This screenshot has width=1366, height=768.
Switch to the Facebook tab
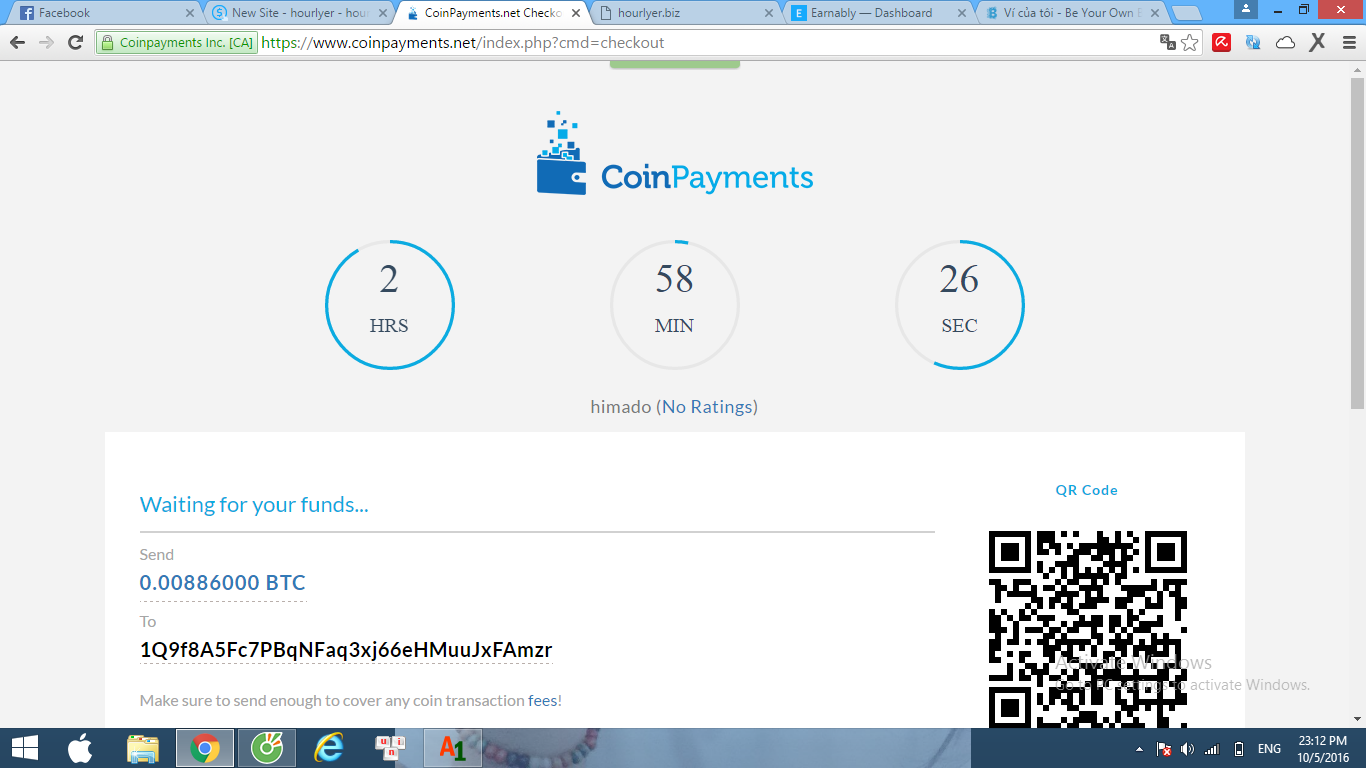pos(107,13)
